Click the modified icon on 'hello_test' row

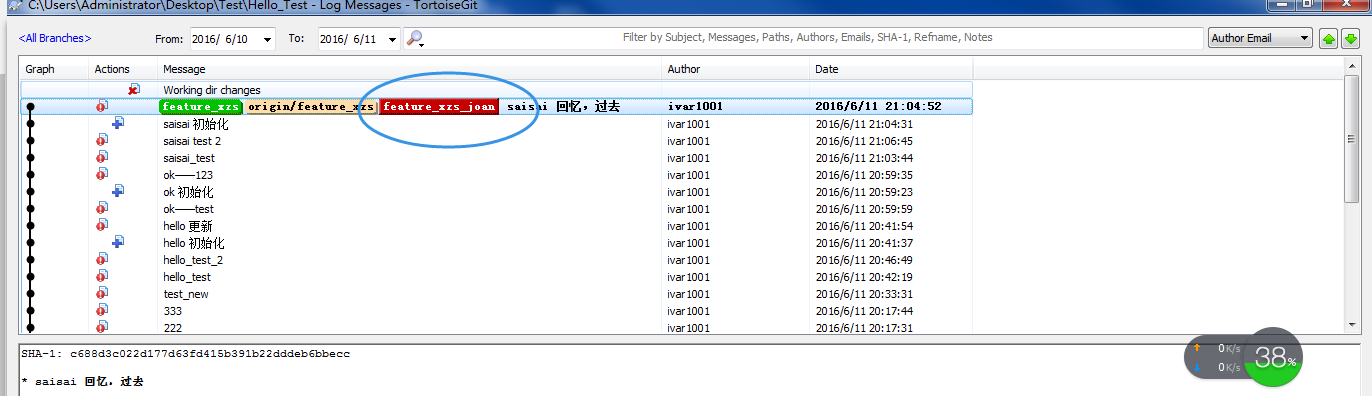pos(101,276)
